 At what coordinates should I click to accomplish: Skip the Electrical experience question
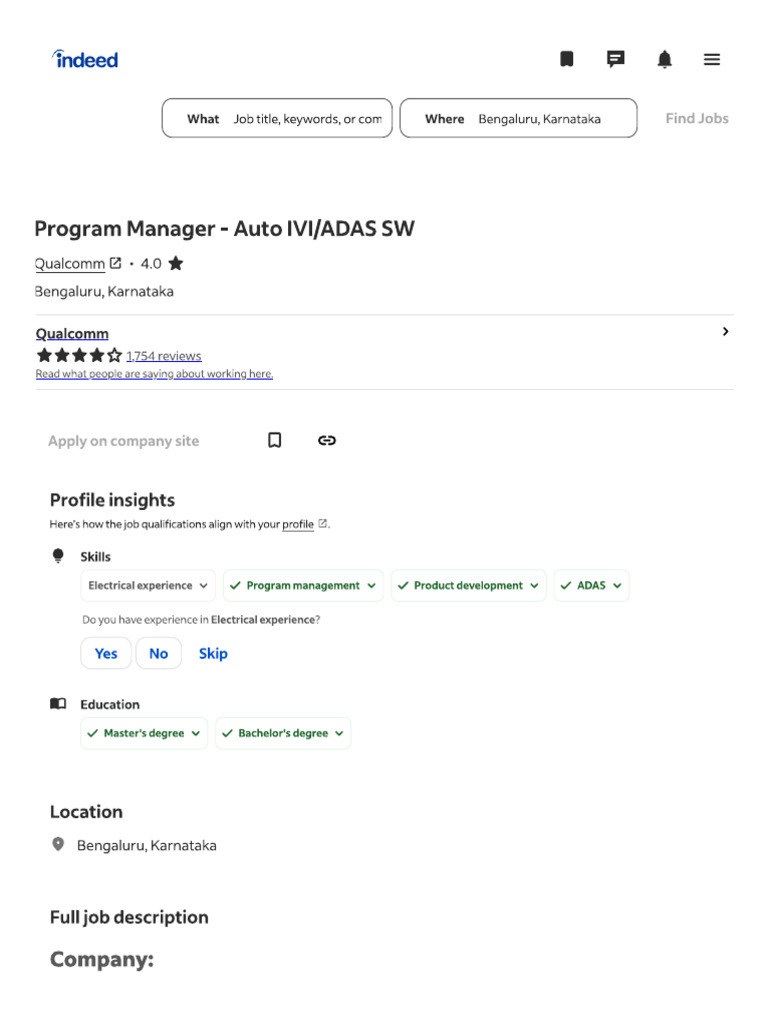213,653
